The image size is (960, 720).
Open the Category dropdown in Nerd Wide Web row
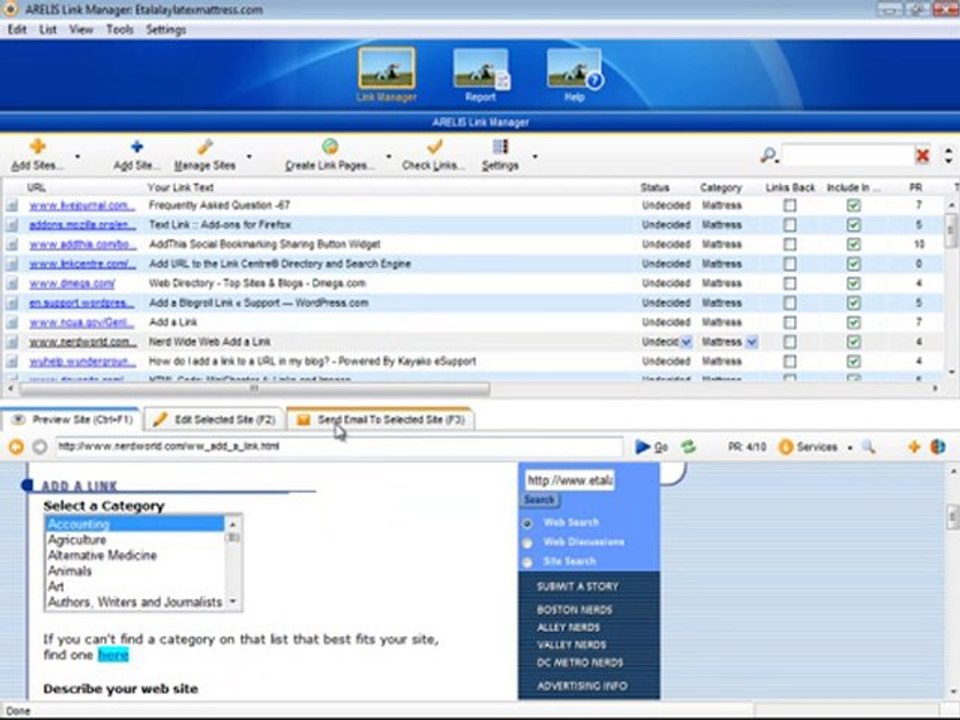[x=752, y=342]
